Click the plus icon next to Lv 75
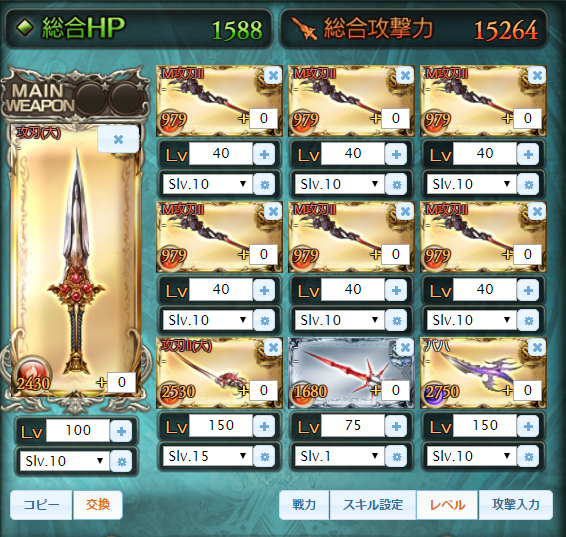 coord(396,426)
